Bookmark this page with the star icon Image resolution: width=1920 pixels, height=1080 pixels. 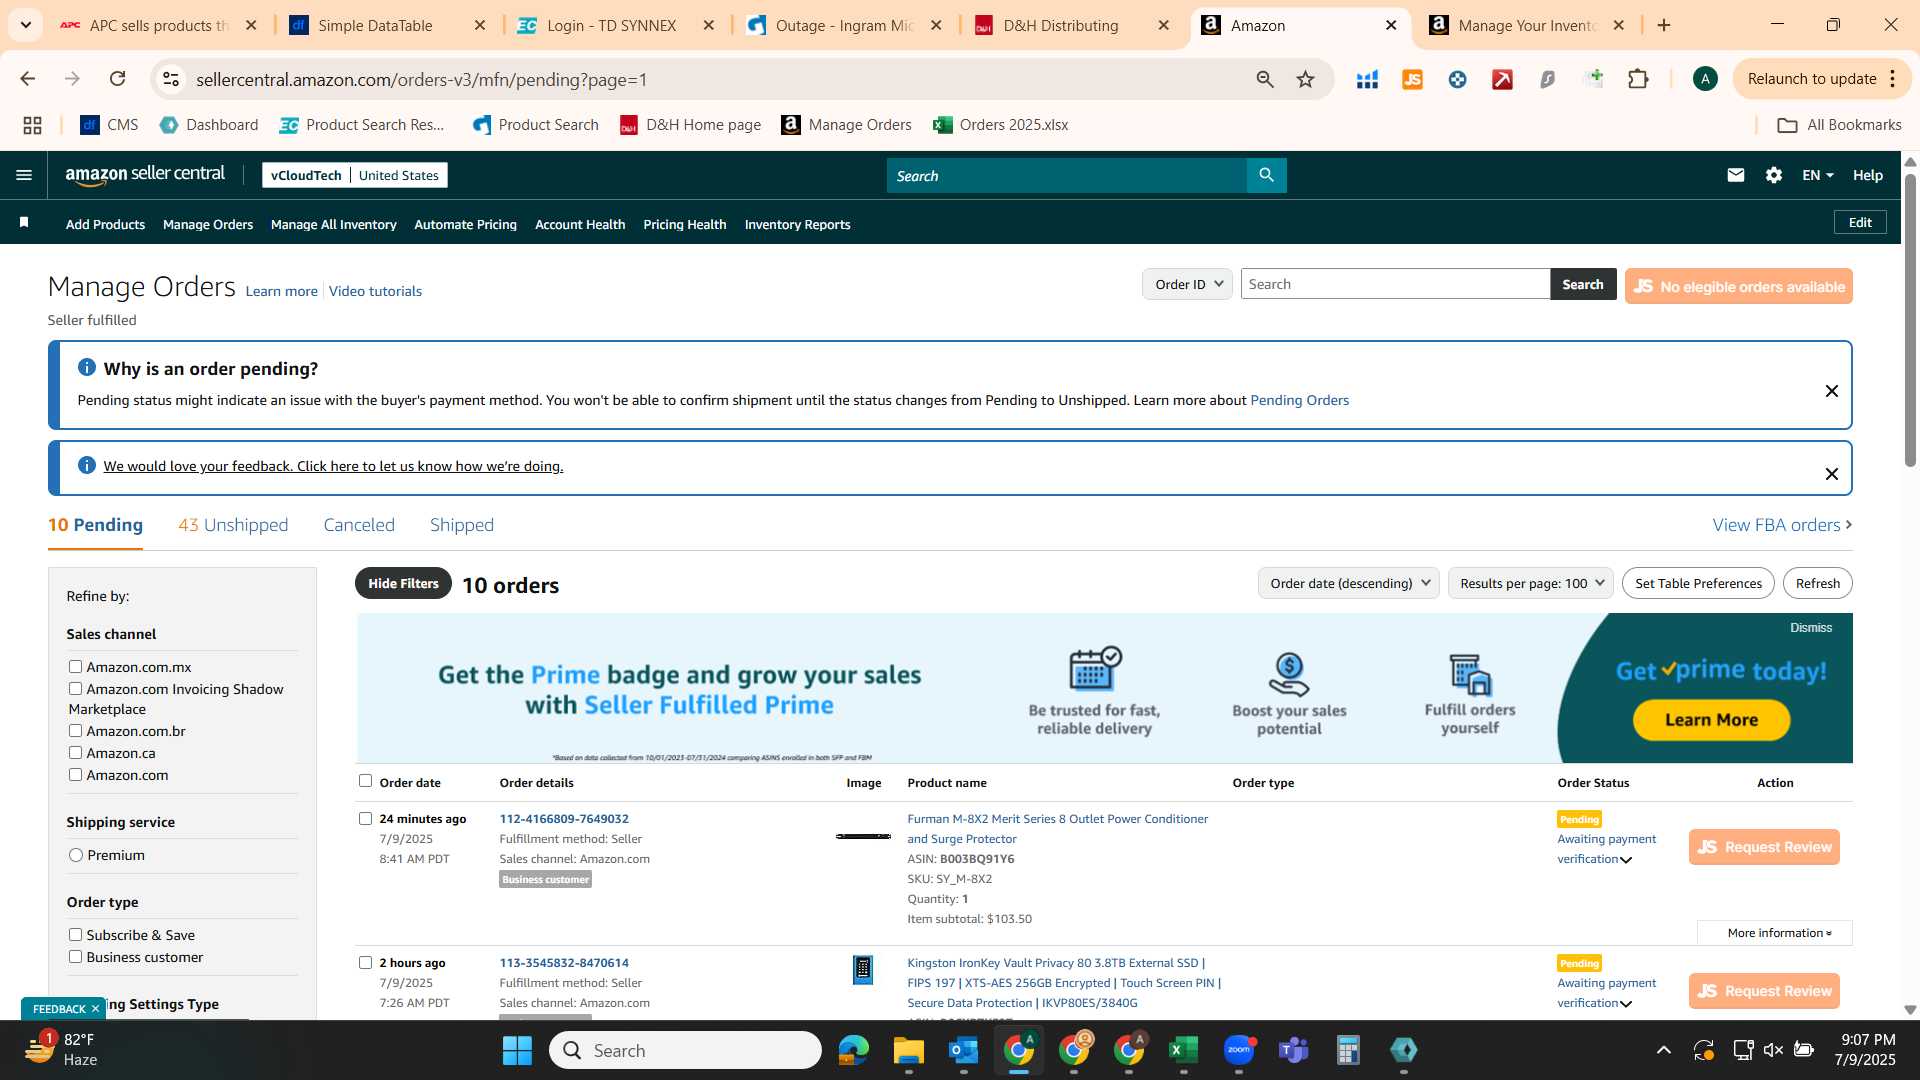(1305, 79)
